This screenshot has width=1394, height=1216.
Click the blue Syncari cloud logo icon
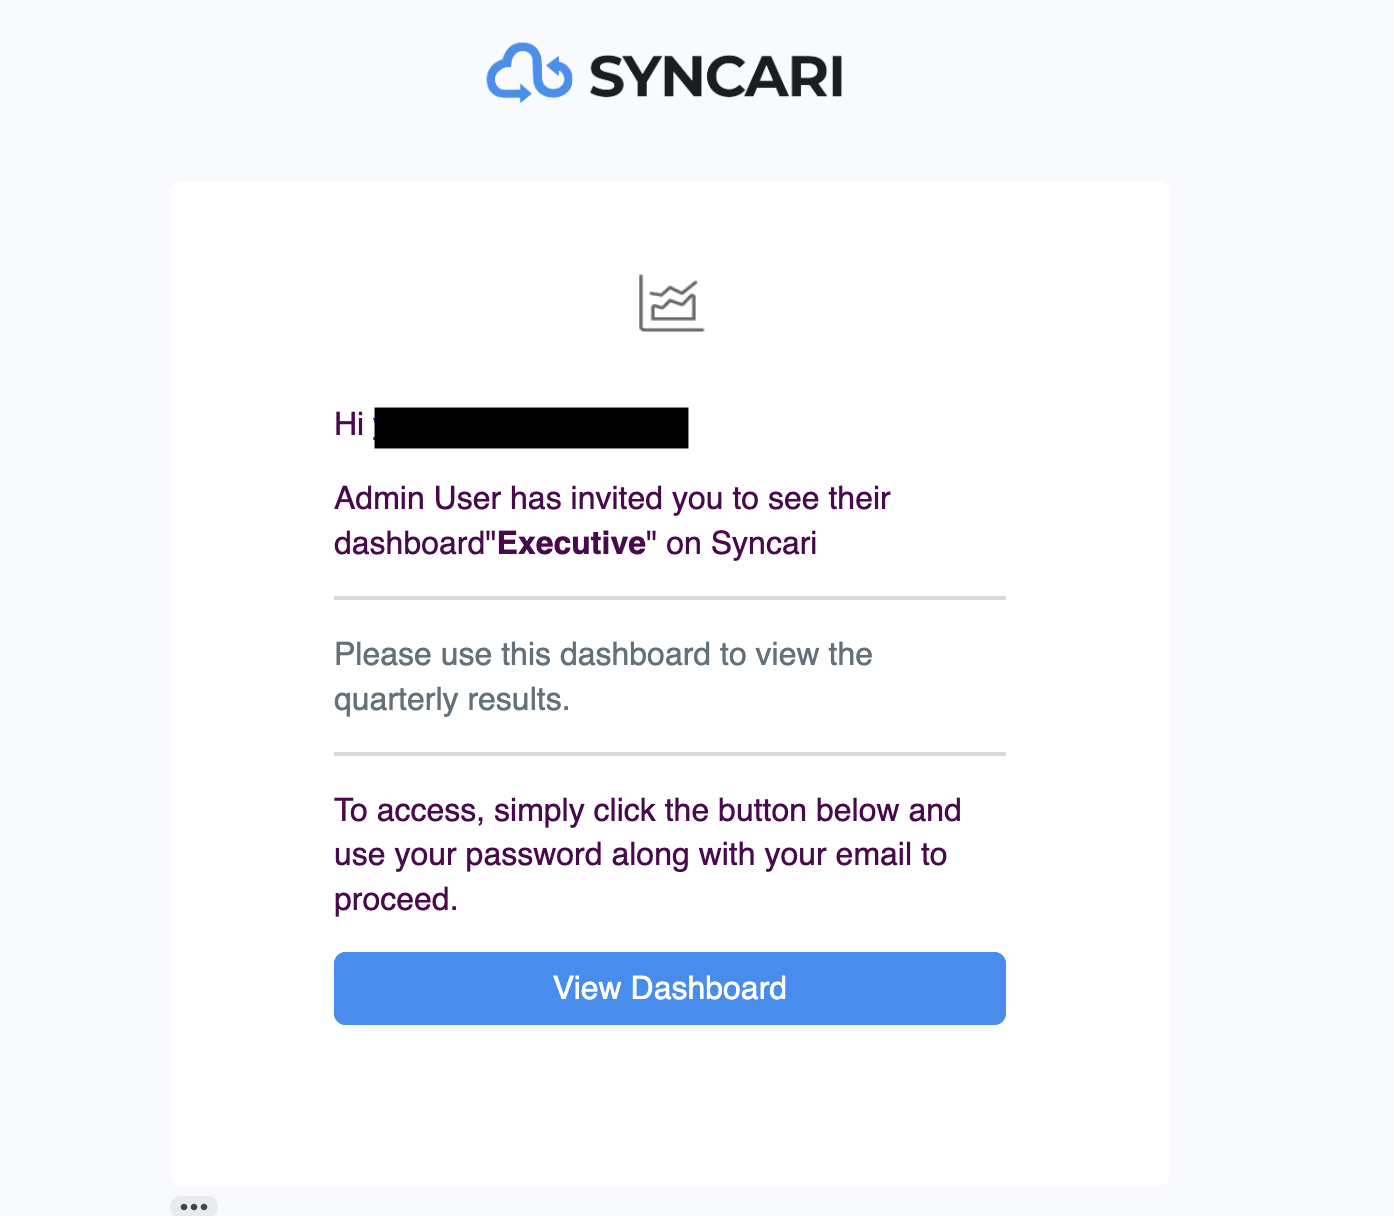(x=529, y=73)
